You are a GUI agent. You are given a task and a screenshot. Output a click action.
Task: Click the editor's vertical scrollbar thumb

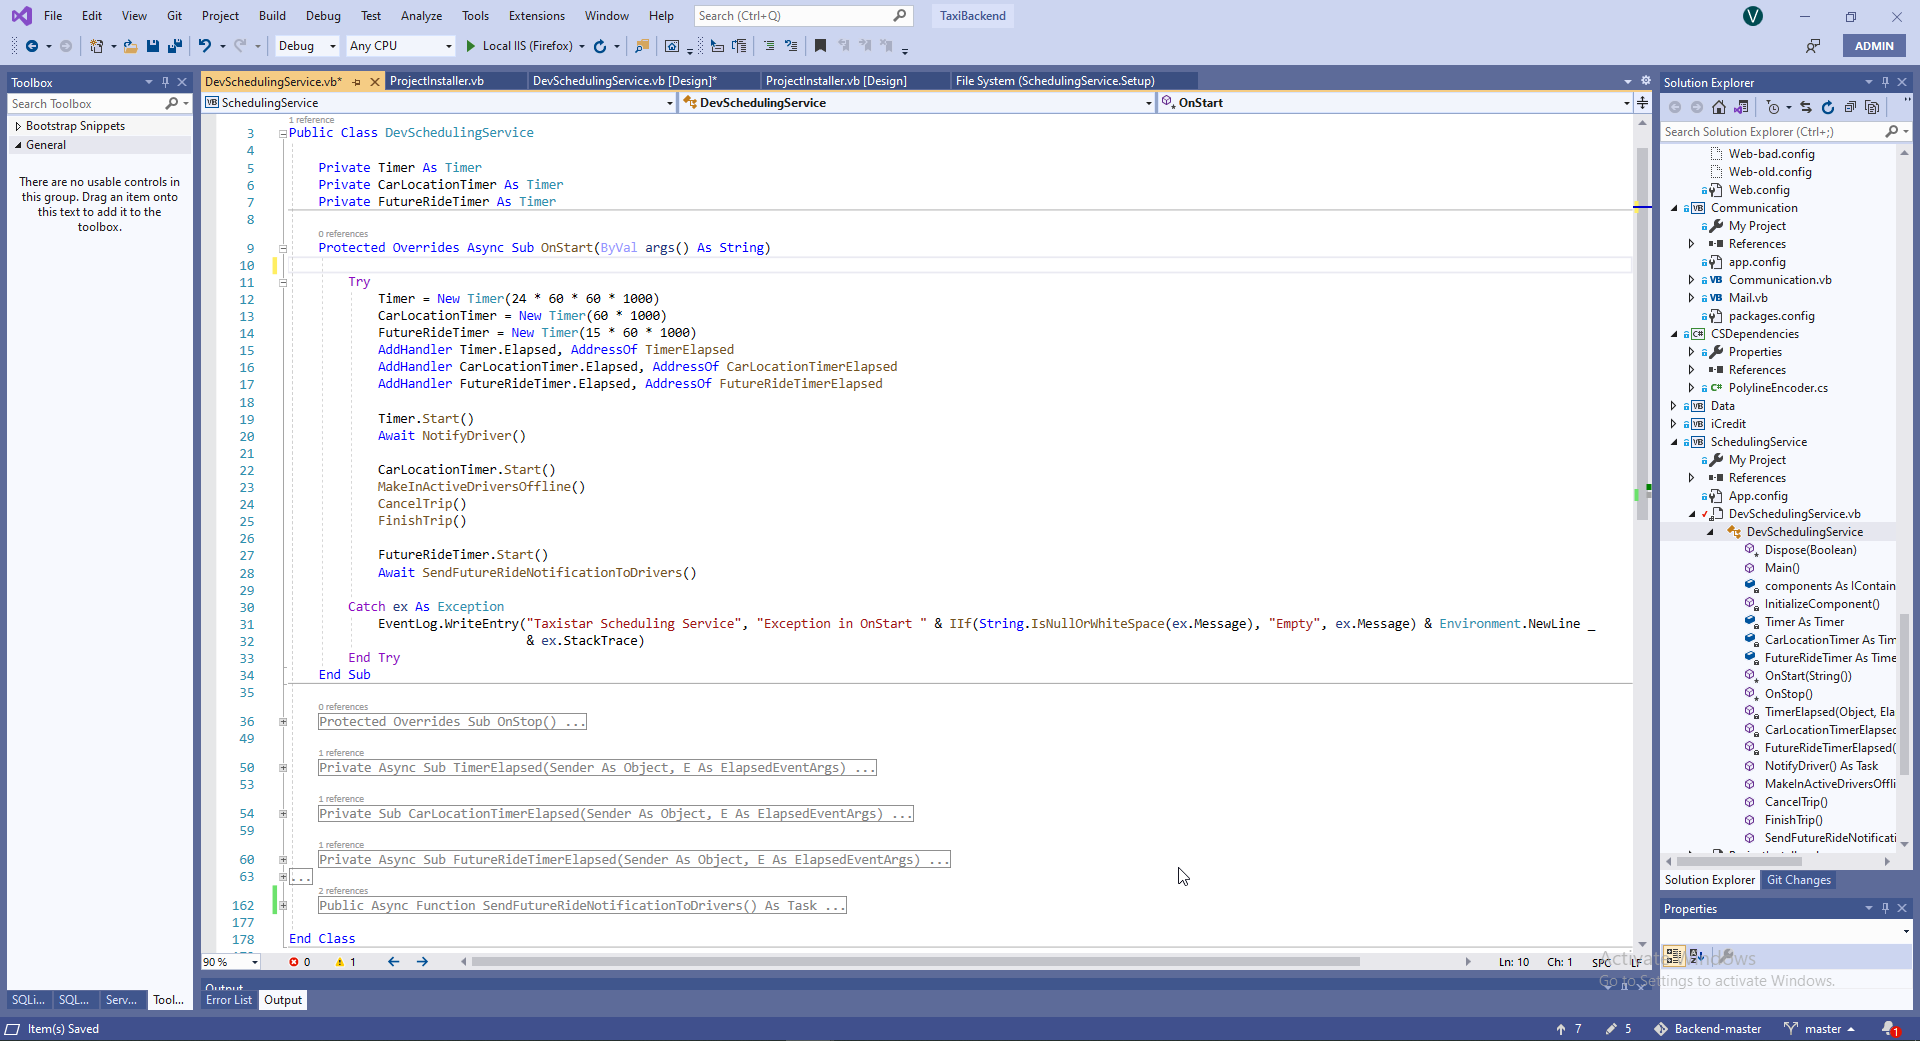tap(1642, 334)
